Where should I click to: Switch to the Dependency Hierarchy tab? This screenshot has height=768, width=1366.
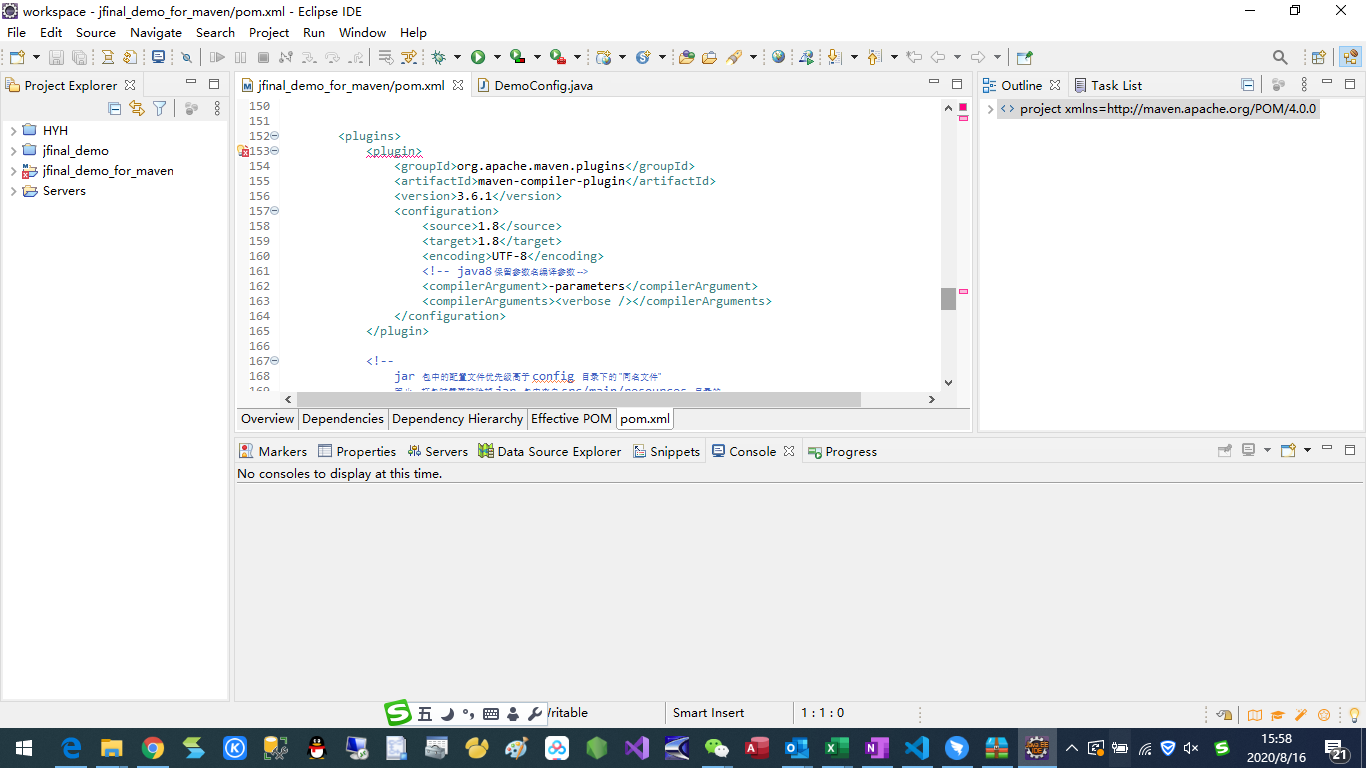[457, 419]
